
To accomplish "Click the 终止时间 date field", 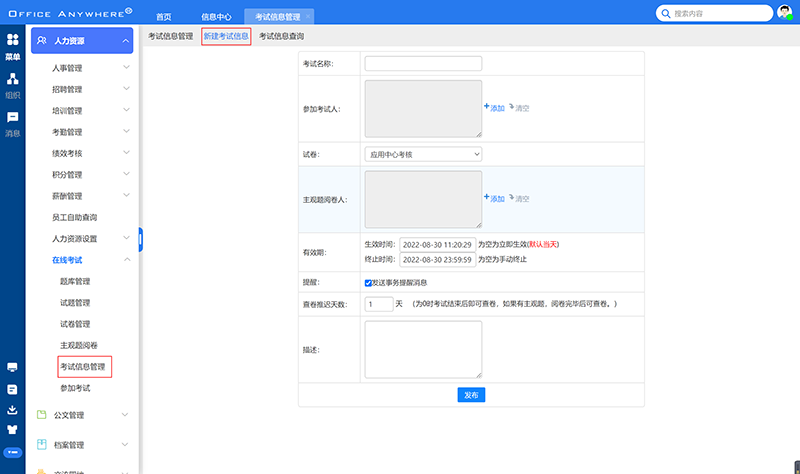I will point(437,259).
